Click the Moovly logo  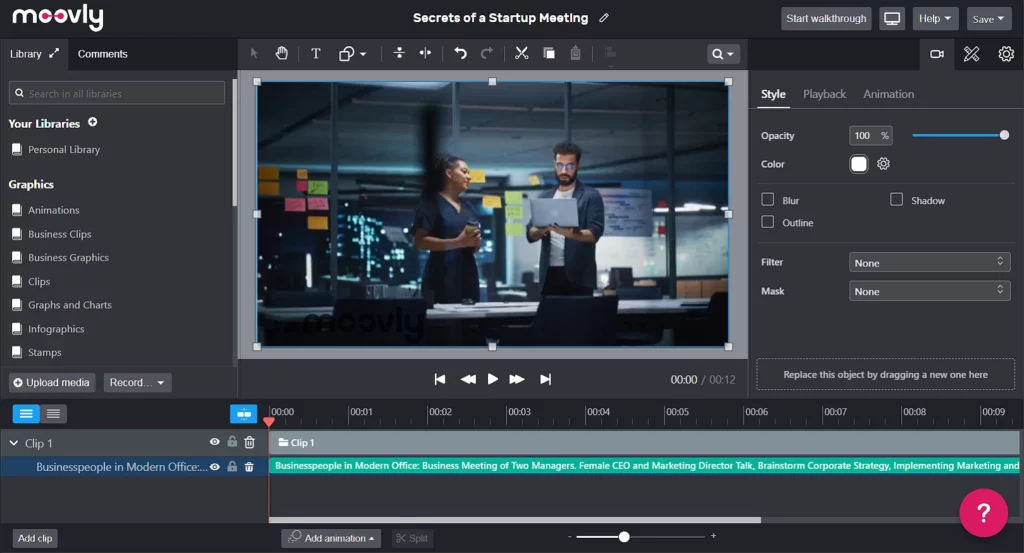pyautogui.click(x=58, y=17)
